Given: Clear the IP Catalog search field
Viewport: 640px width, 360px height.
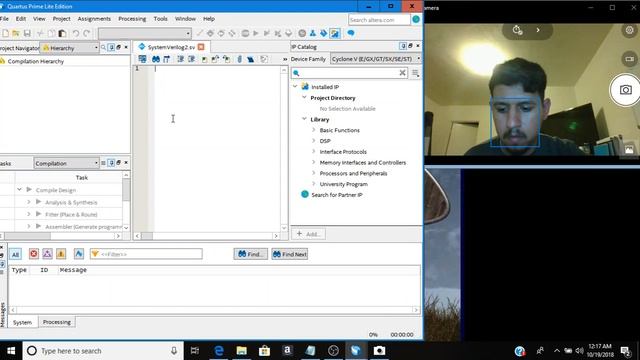Looking at the screenshot, I should (402, 73).
